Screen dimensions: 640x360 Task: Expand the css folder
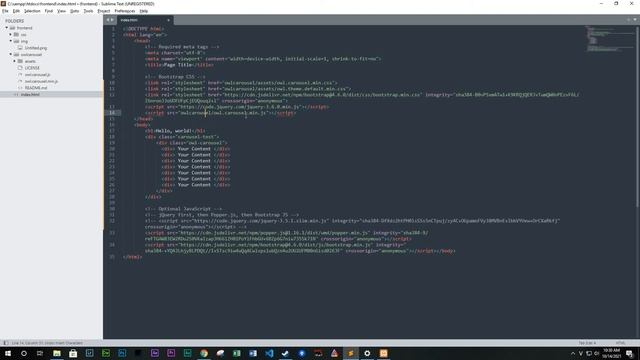tap(11, 35)
